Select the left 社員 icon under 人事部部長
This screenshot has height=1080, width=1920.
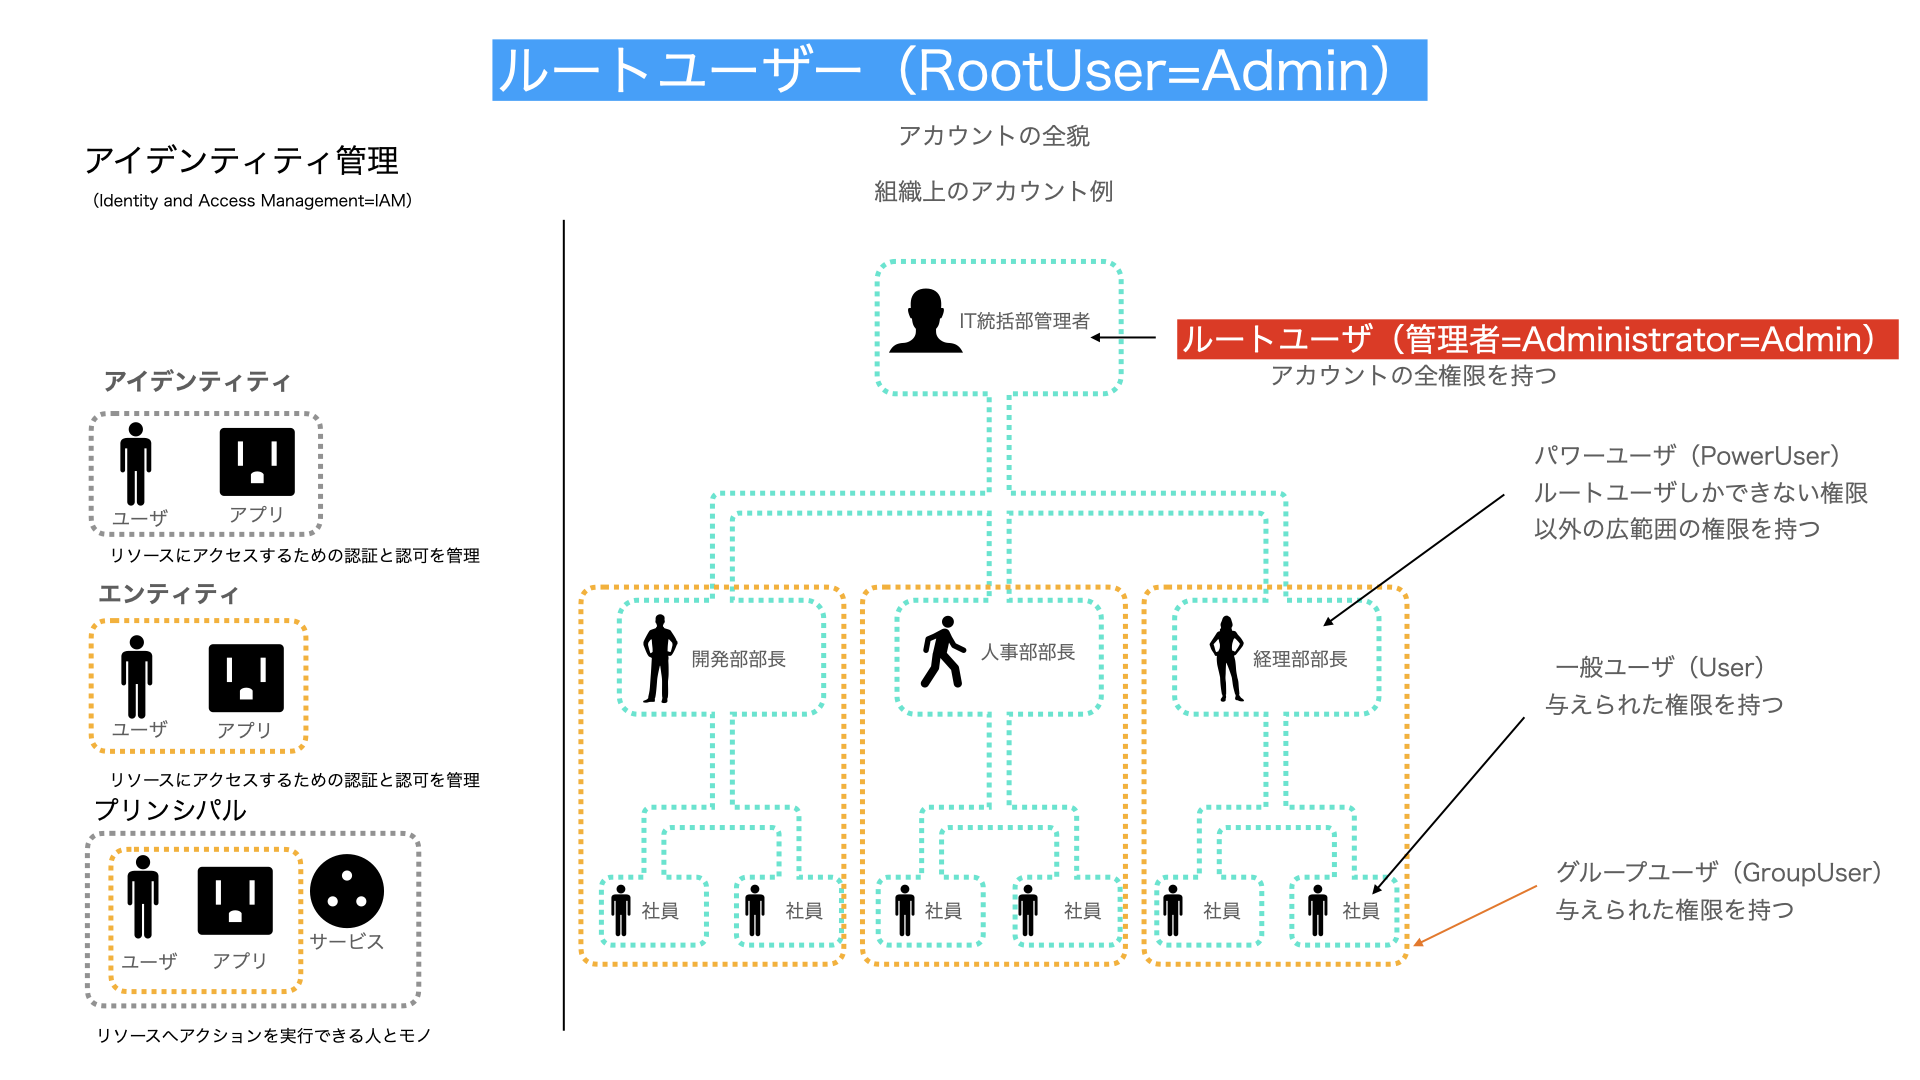click(905, 910)
